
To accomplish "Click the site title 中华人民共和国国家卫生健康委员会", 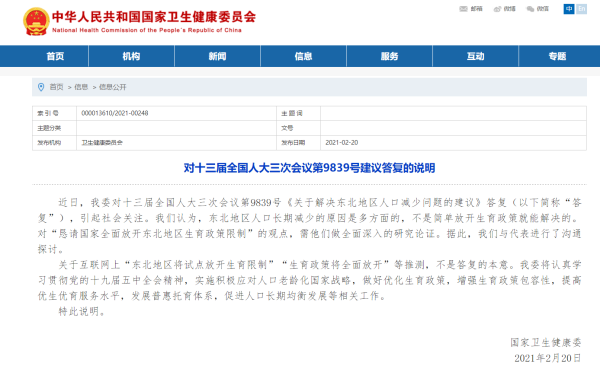I will click(154, 17).
